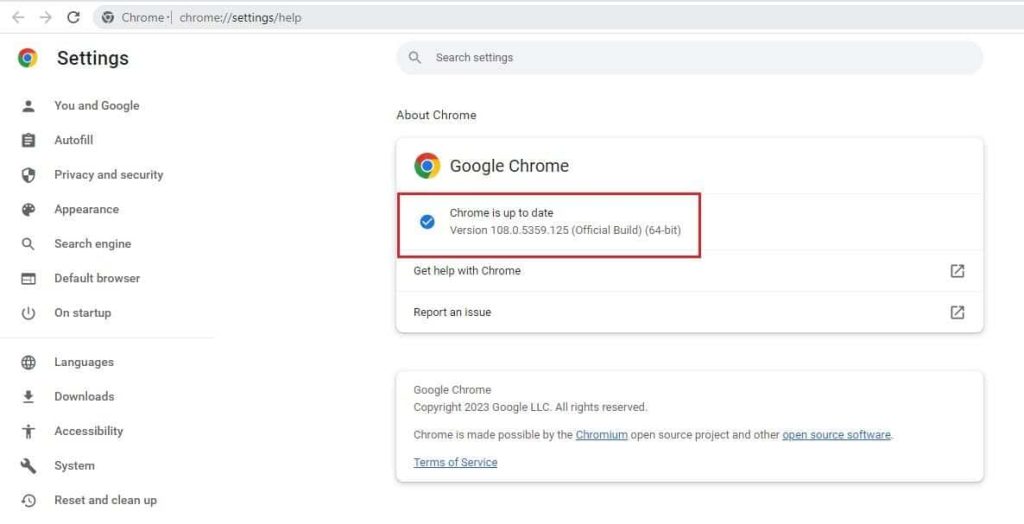Click the Privacy and security shield icon
The image size is (1024, 524).
pyautogui.click(x=28, y=175)
